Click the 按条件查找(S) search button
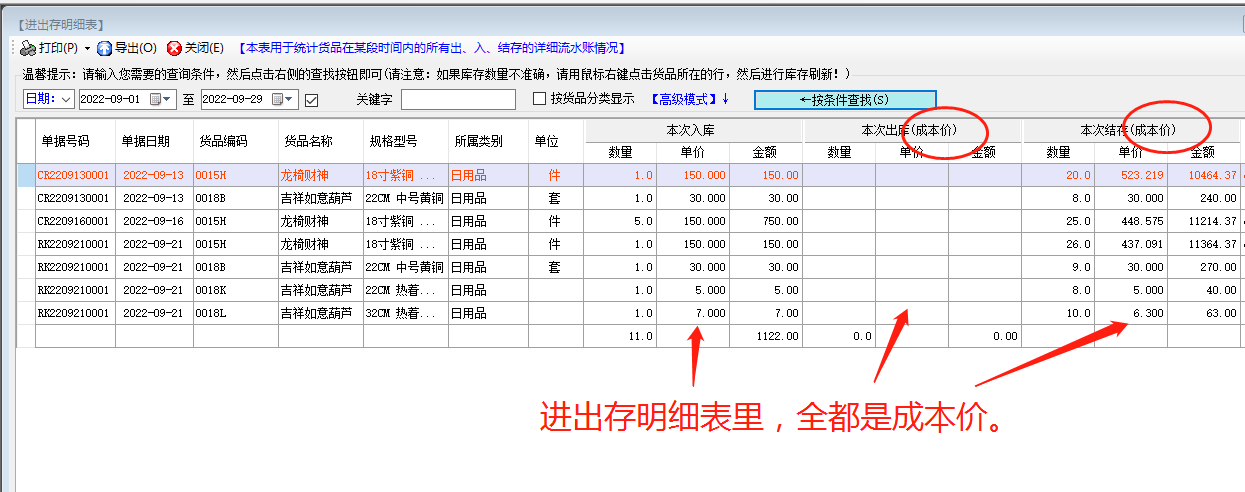This screenshot has width=1245, height=492. [845, 99]
